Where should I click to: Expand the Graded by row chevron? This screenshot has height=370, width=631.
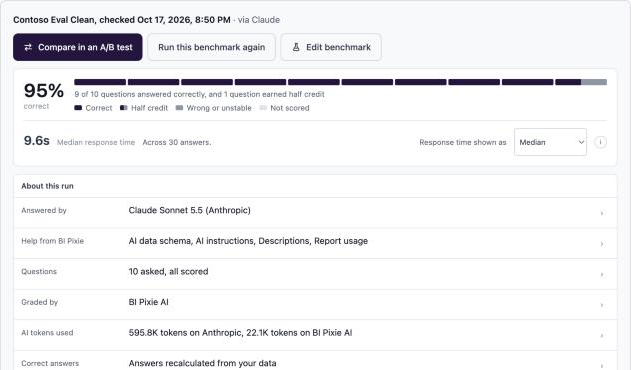pyautogui.click(x=602, y=305)
